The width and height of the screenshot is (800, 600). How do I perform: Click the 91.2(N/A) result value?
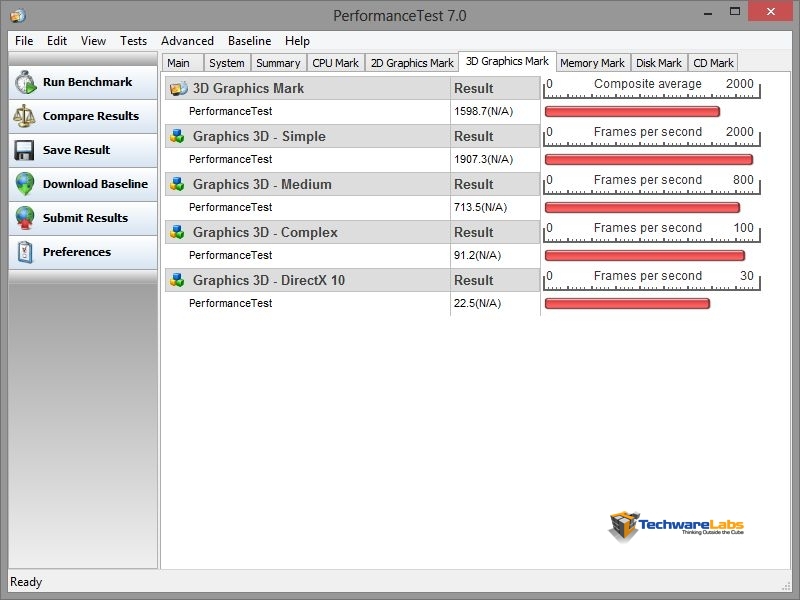478,255
